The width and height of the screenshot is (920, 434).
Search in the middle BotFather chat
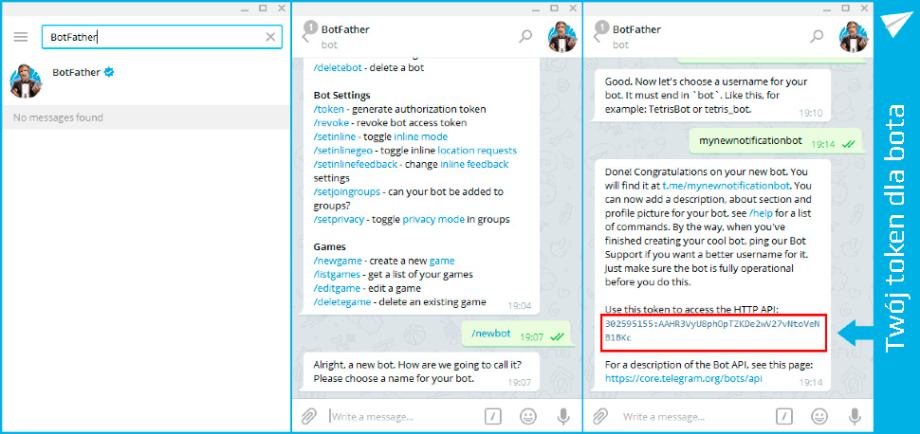point(525,36)
